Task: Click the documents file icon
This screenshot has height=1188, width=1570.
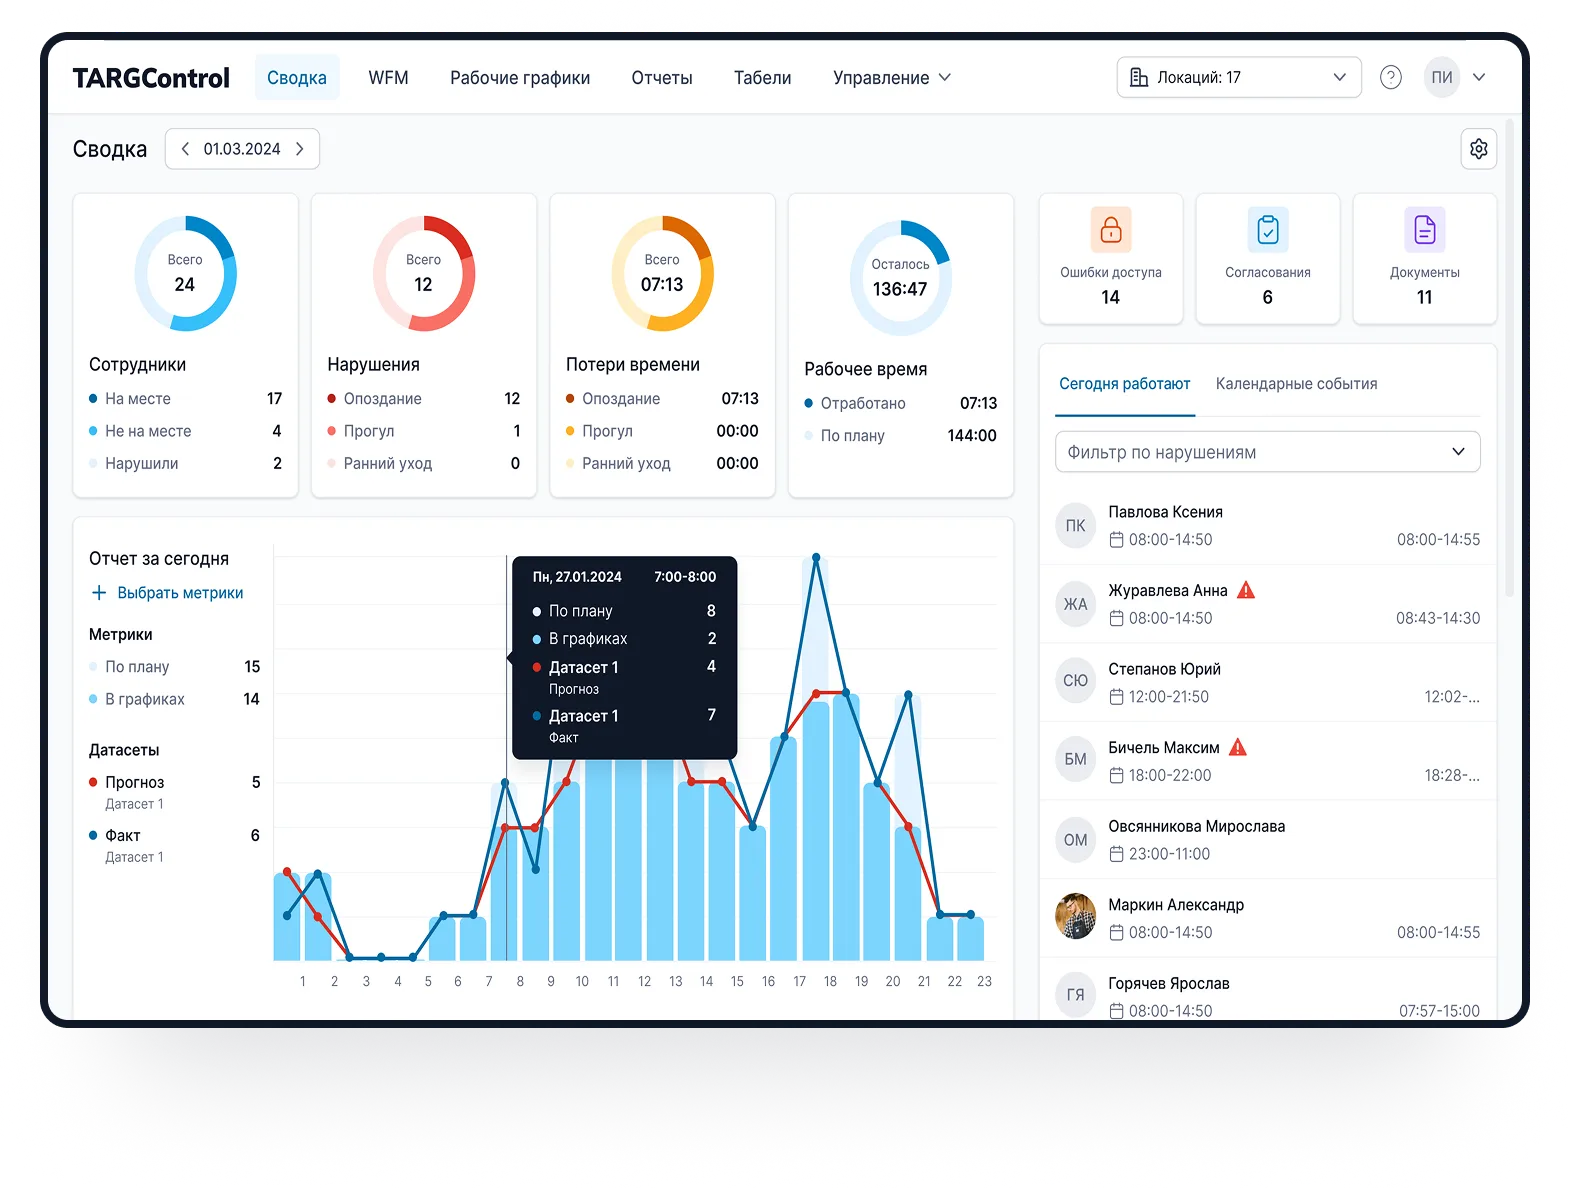Action: click(x=1424, y=230)
